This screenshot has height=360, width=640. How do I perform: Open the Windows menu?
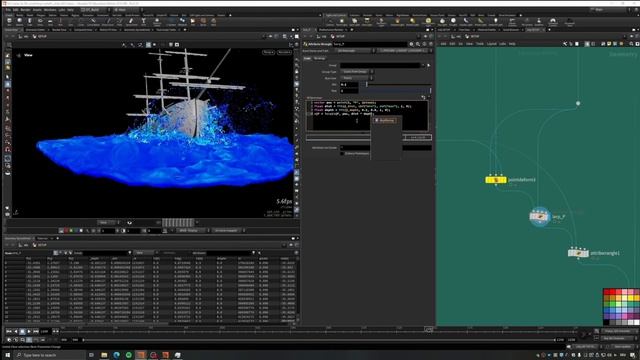pyautogui.click(x=50, y=9)
